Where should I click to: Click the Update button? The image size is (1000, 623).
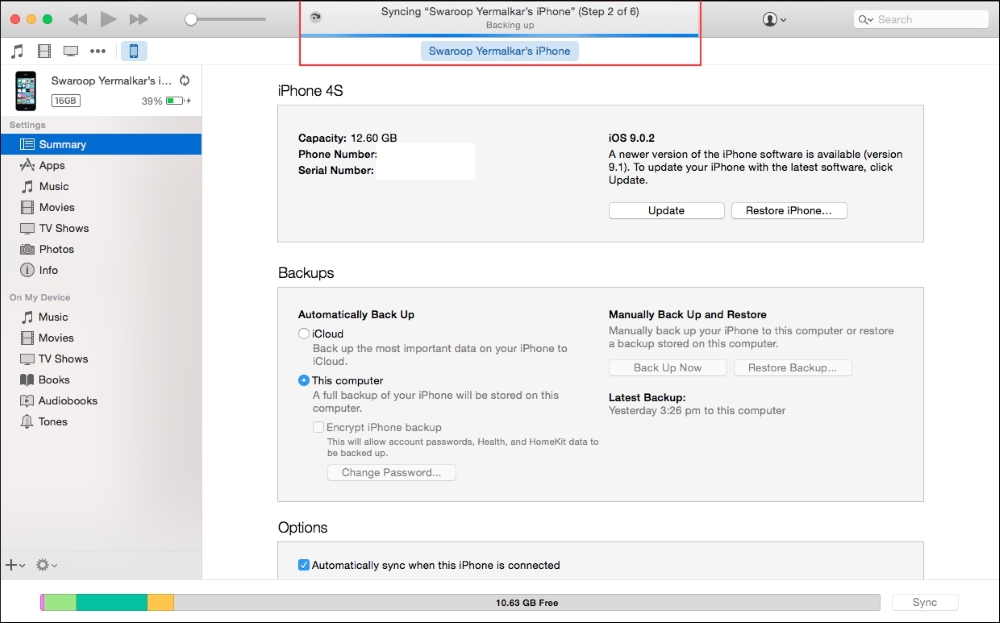(666, 210)
